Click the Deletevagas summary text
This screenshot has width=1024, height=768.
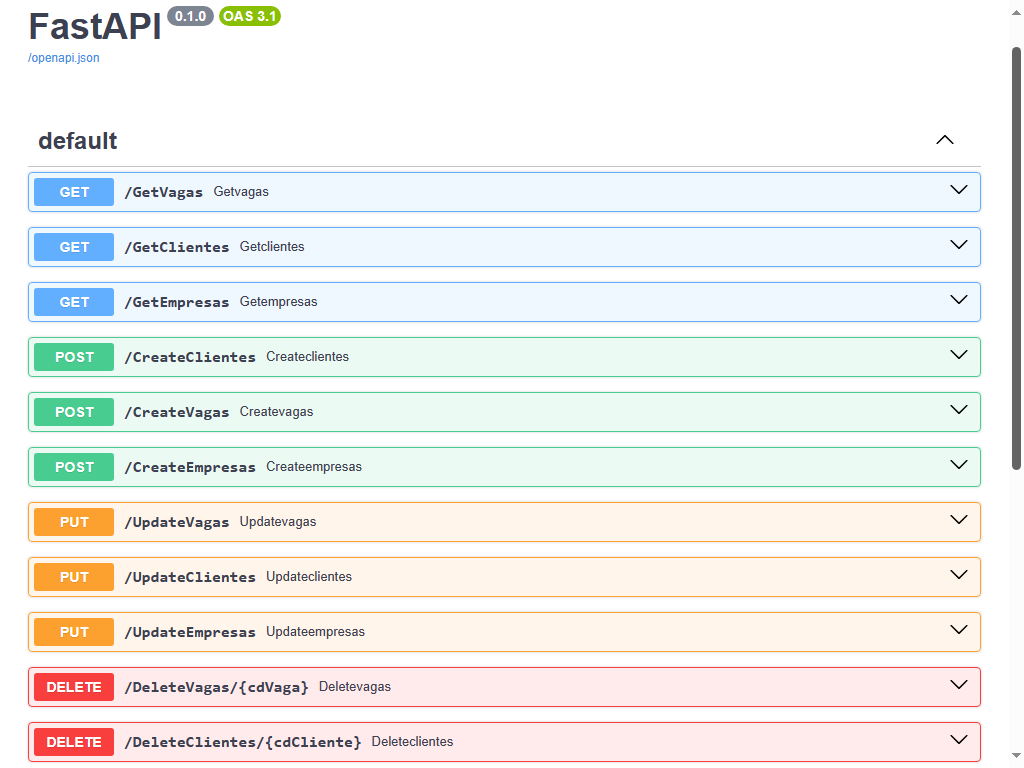coord(355,686)
